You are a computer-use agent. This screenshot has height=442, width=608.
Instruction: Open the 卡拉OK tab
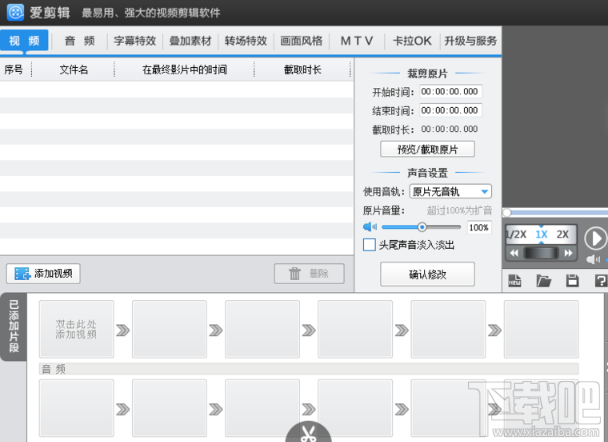[x=412, y=41]
